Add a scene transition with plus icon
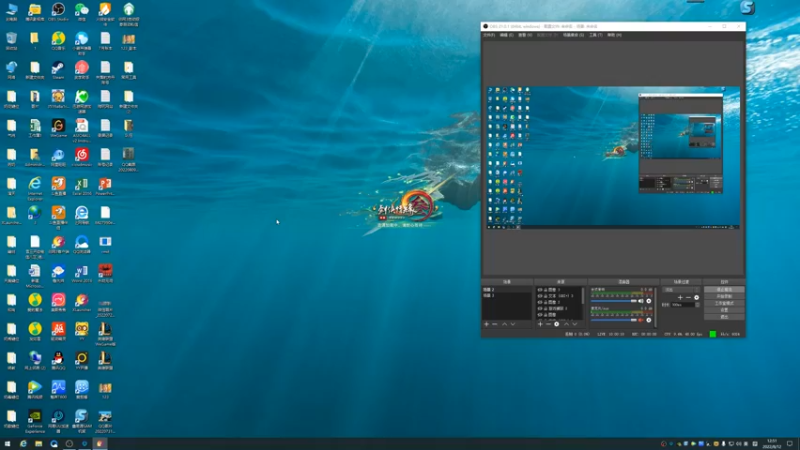 pyautogui.click(x=680, y=297)
